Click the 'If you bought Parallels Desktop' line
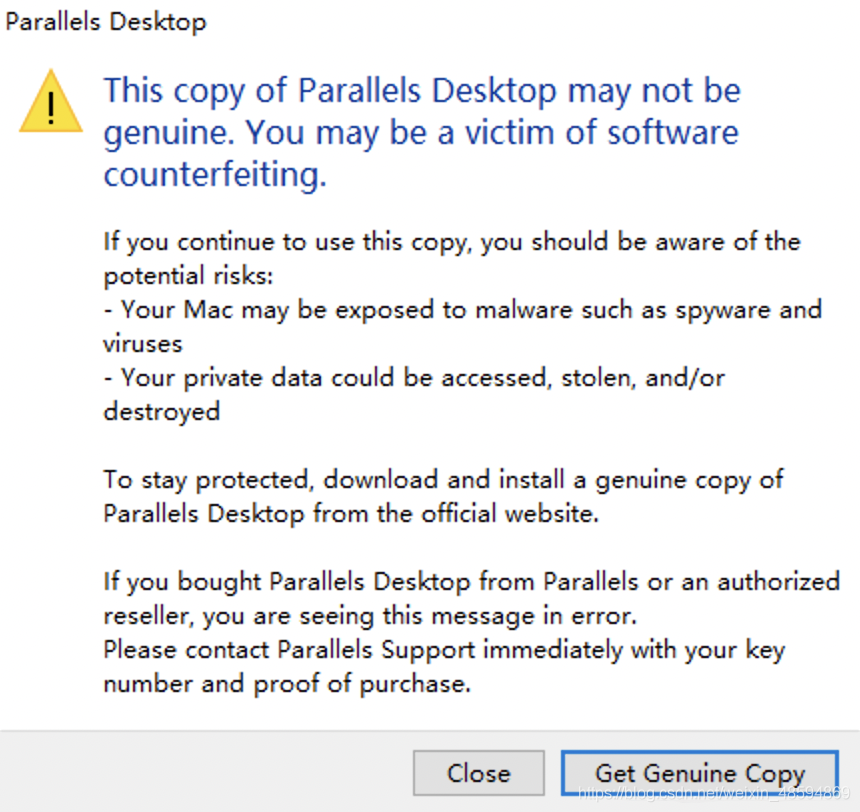860x812 pixels. click(x=472, y=582)
